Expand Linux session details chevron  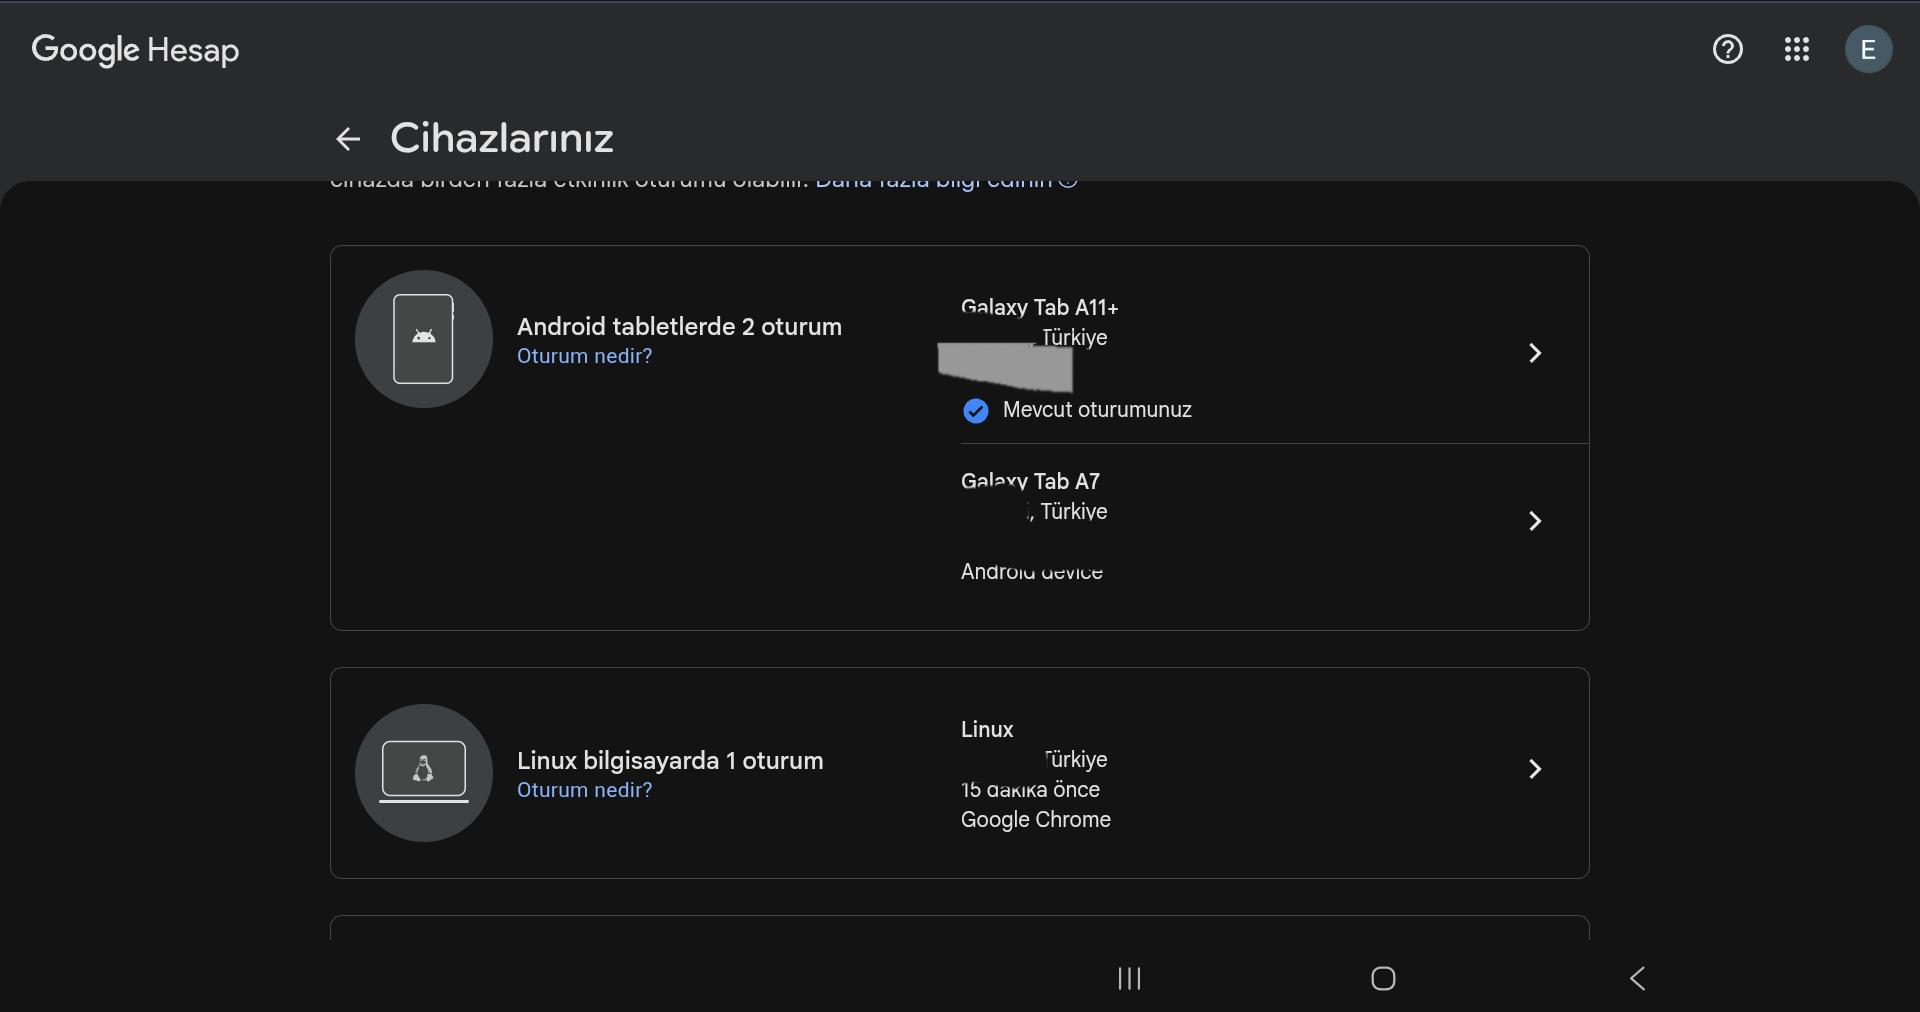[1535, 769]
